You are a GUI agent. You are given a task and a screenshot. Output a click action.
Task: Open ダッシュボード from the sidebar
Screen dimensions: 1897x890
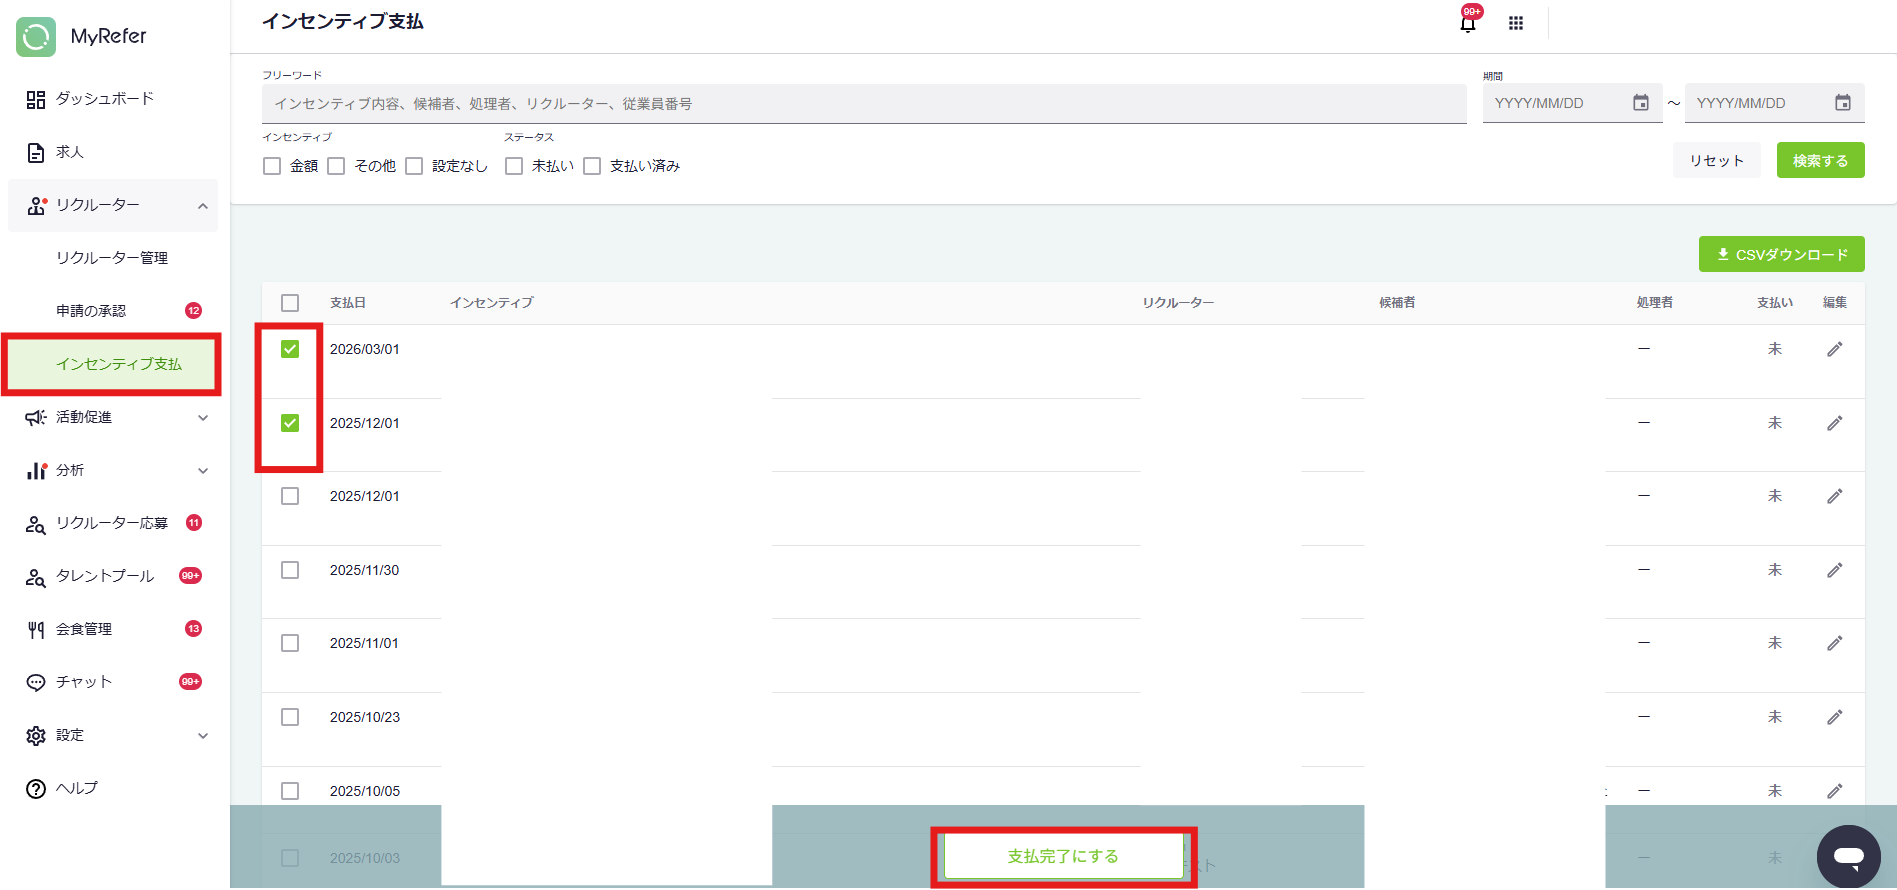104,99
